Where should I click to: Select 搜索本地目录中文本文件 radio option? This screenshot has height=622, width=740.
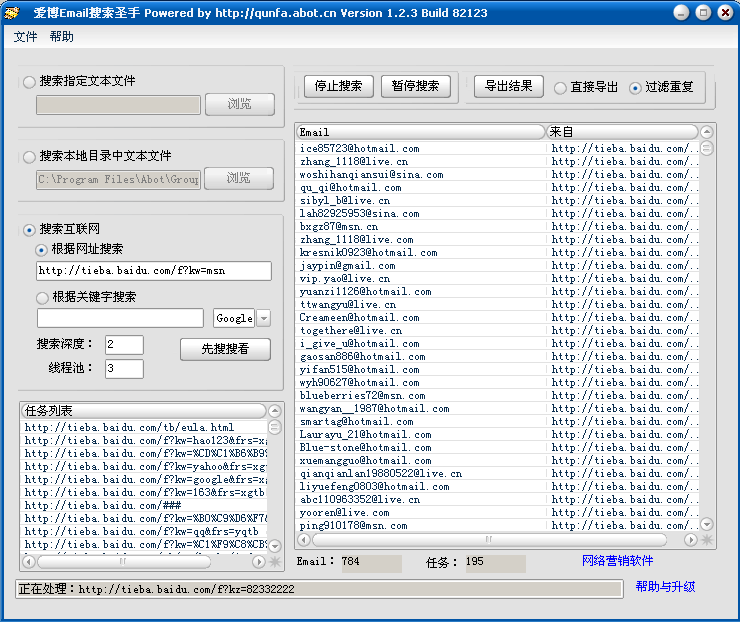point(29,157)
